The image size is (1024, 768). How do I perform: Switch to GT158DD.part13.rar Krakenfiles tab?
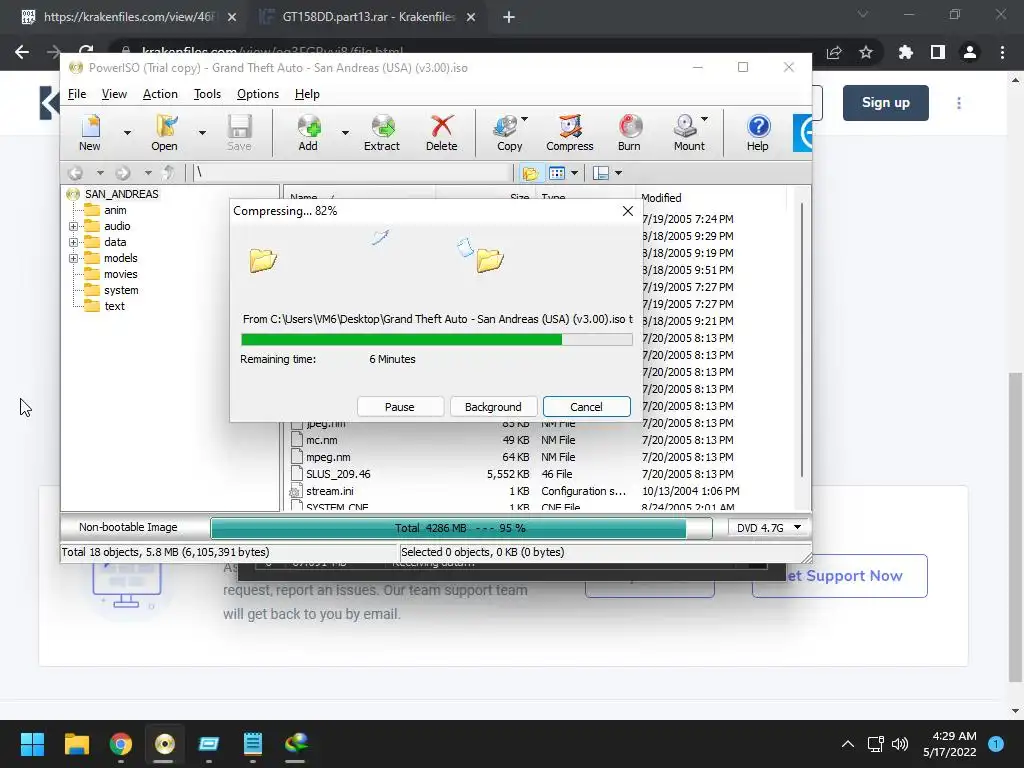pyautogui.click(x=368, y=17)
